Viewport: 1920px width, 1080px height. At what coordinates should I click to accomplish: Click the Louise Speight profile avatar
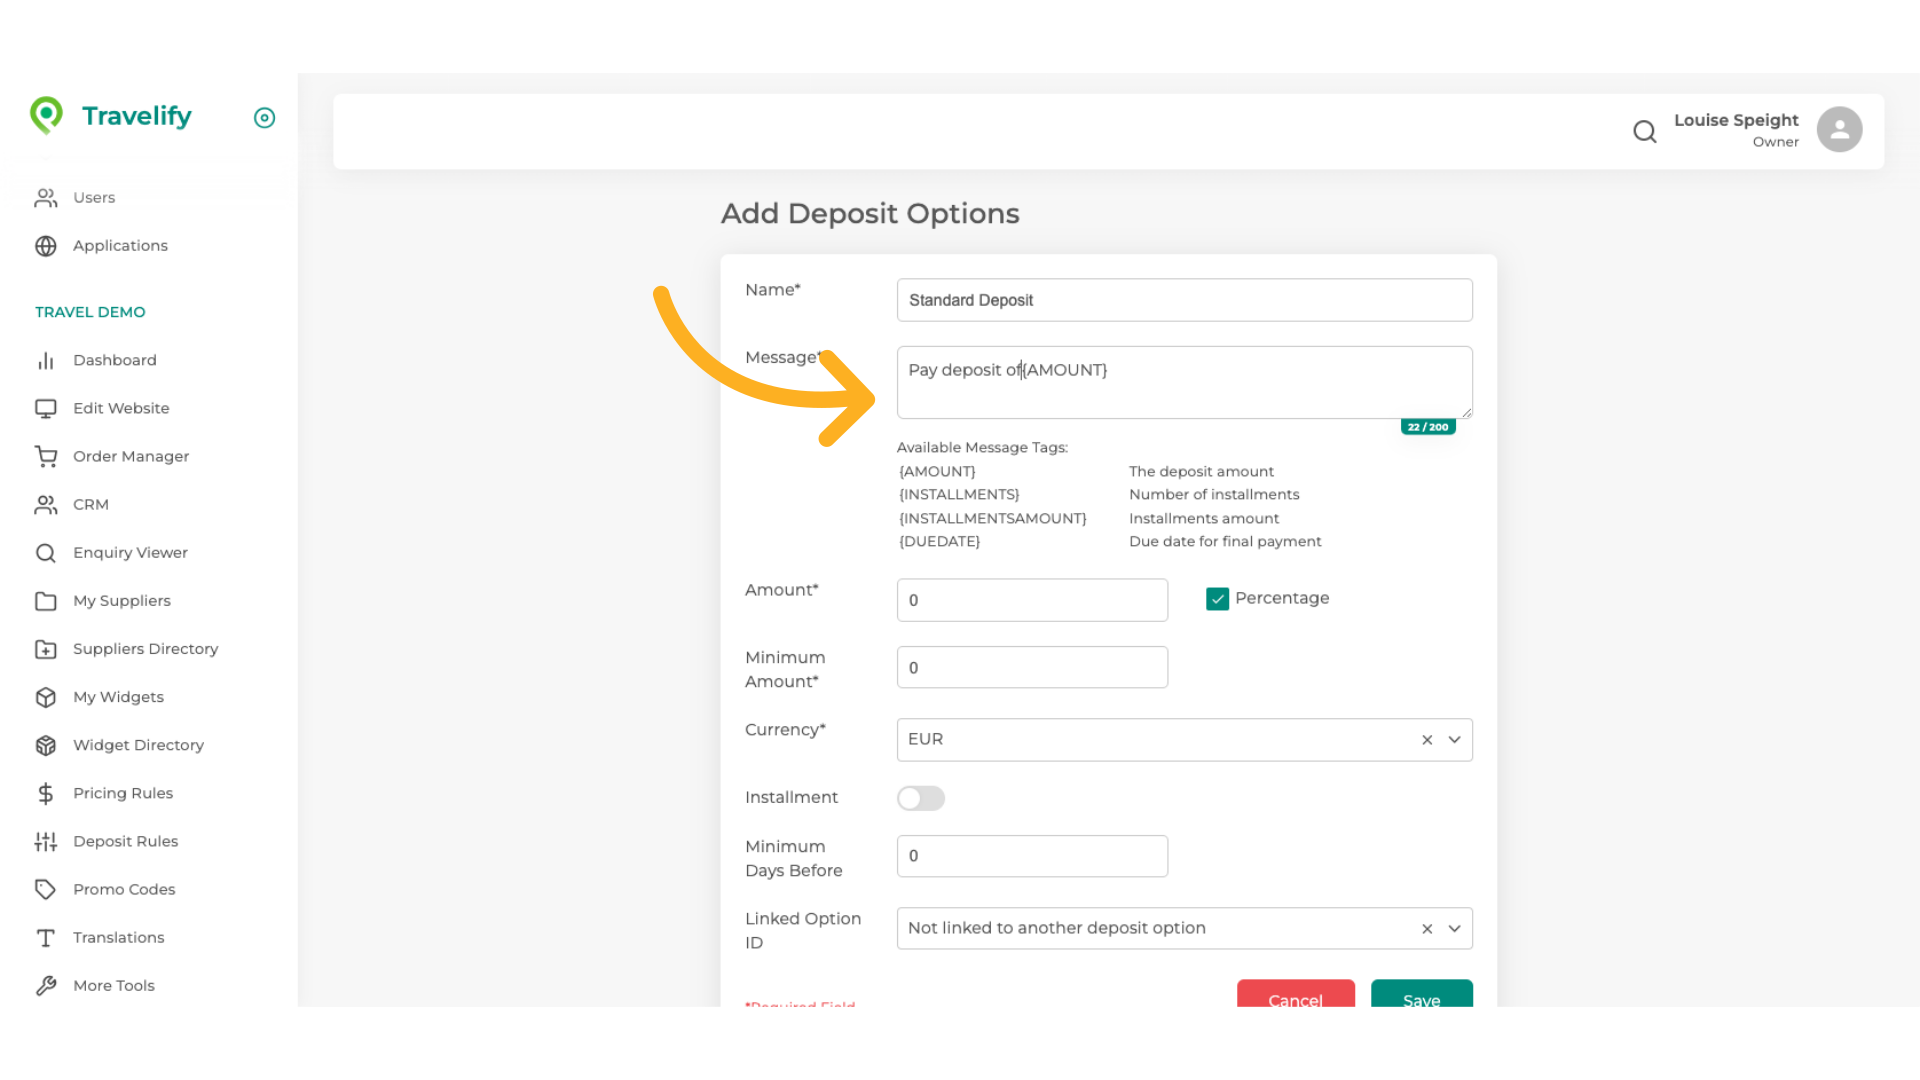tap(1840, 129)
